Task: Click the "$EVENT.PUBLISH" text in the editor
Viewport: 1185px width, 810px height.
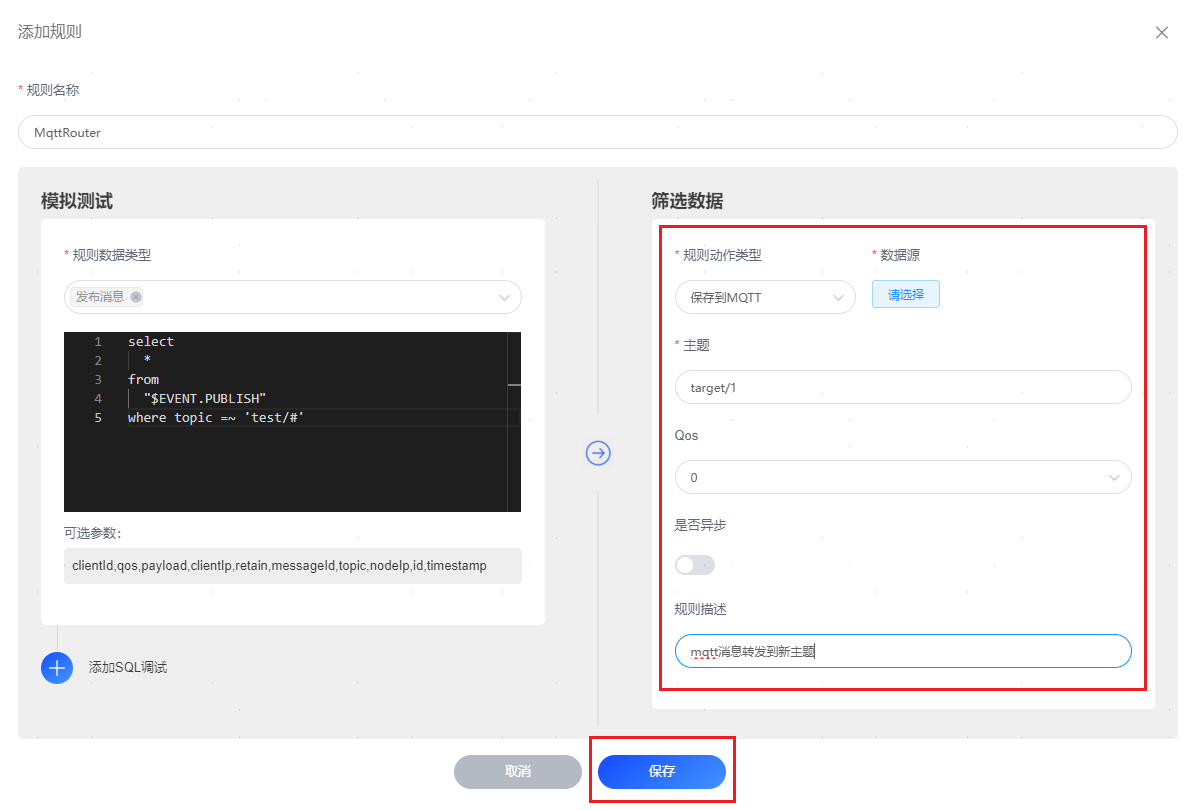Action: [x=205, y=398]
